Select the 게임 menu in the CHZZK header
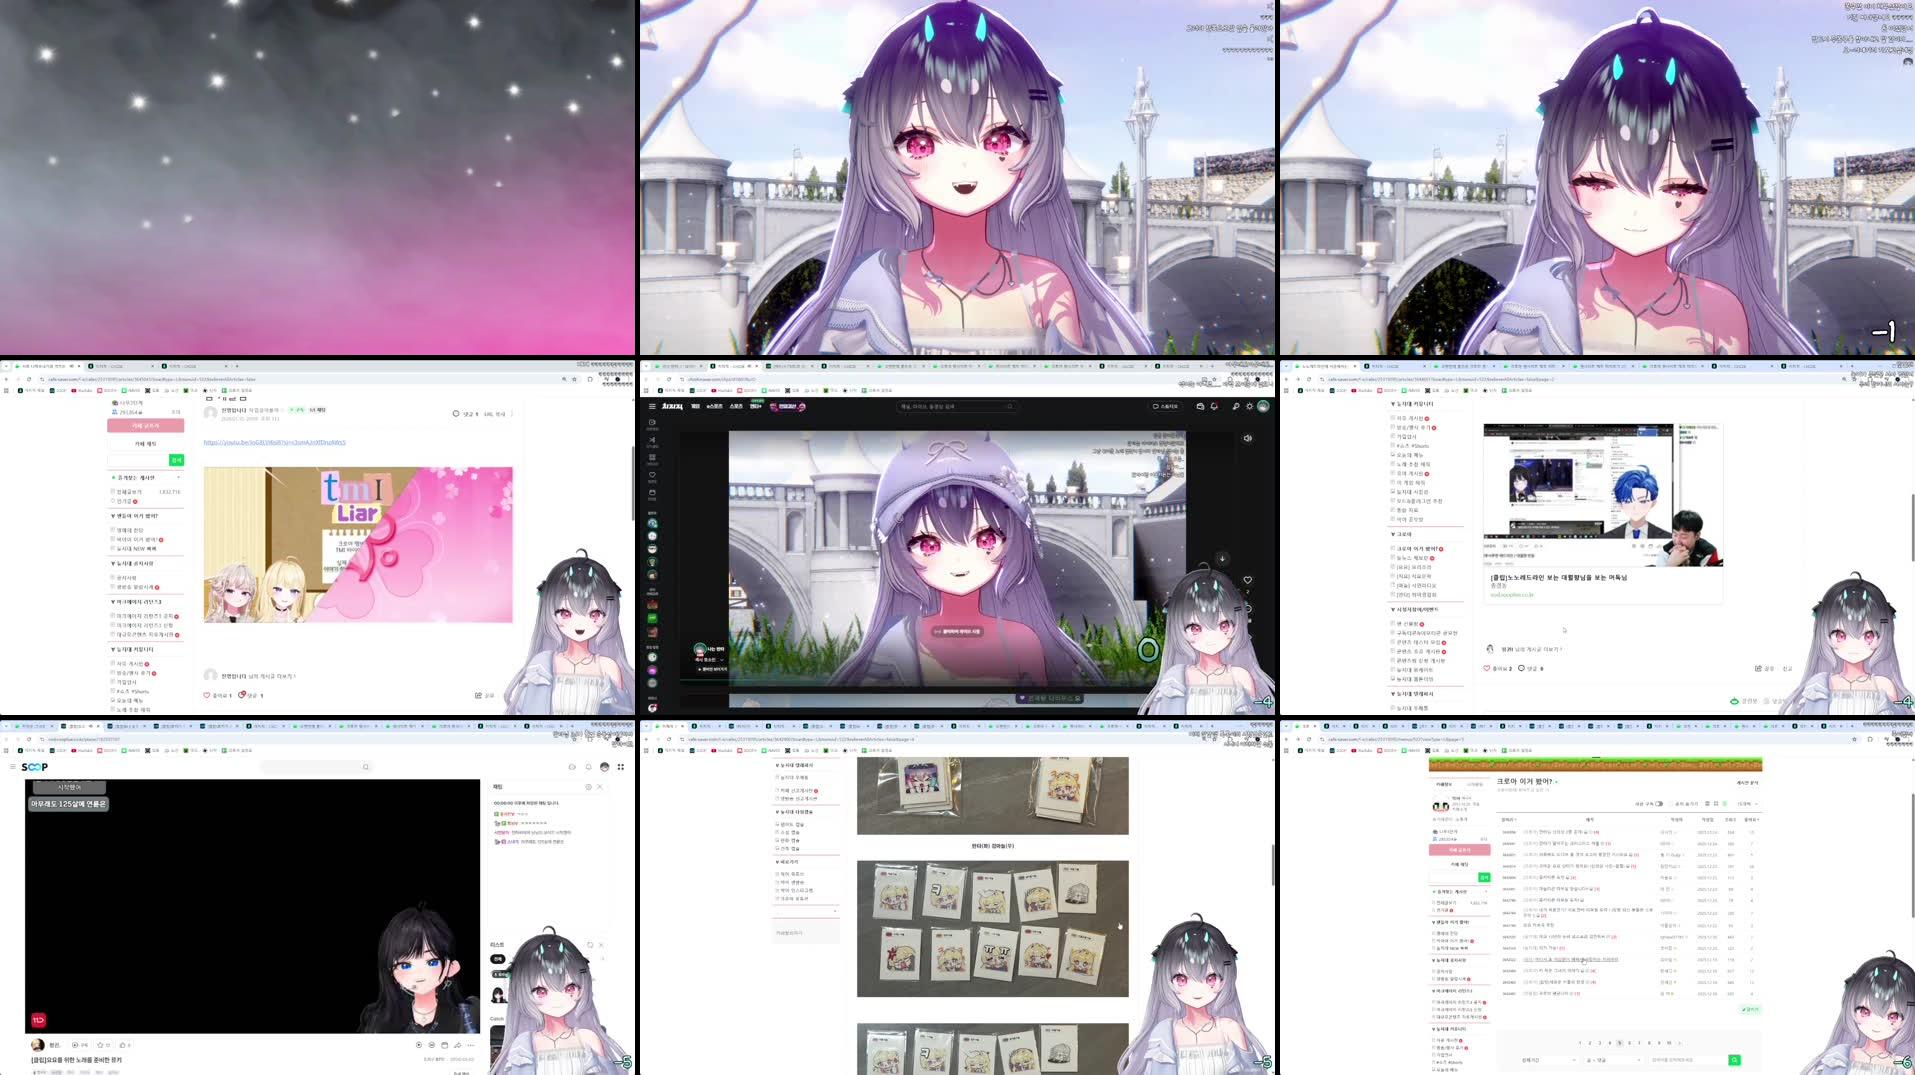 pyautogui.click(x=695, y=407)
